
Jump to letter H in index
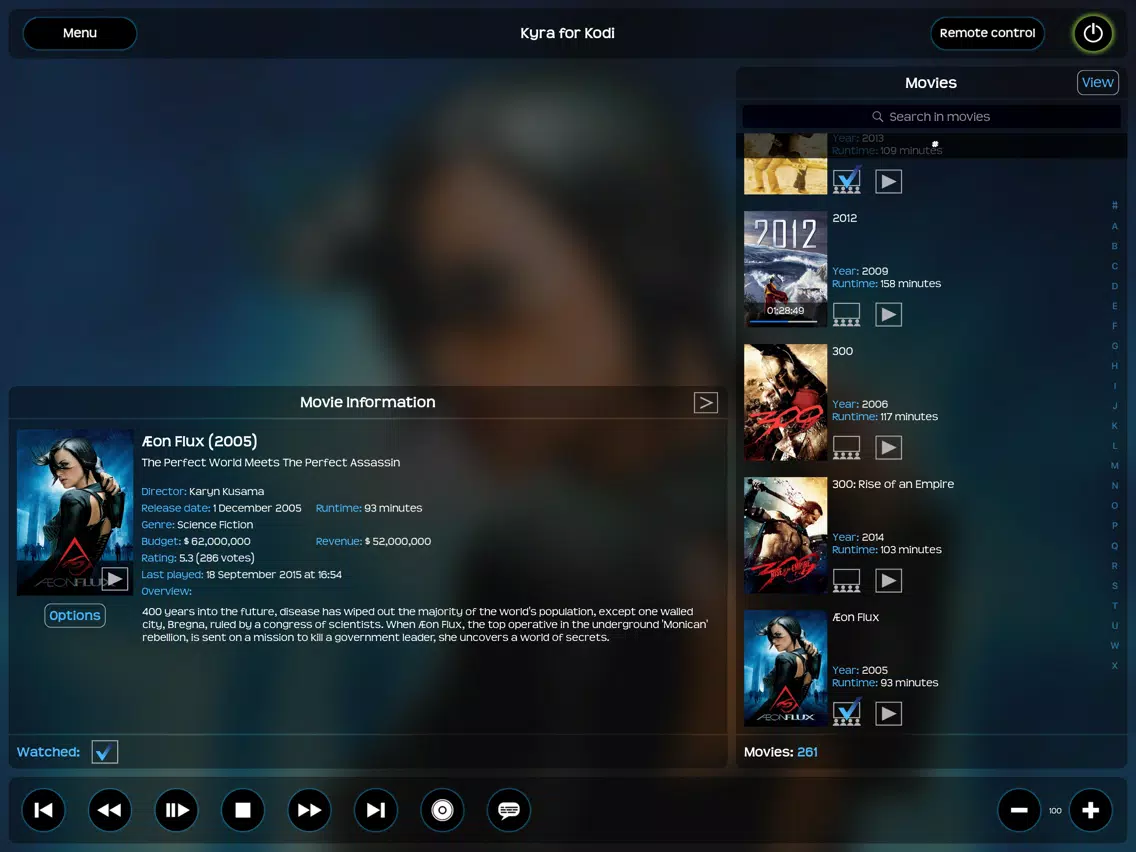1114,366
